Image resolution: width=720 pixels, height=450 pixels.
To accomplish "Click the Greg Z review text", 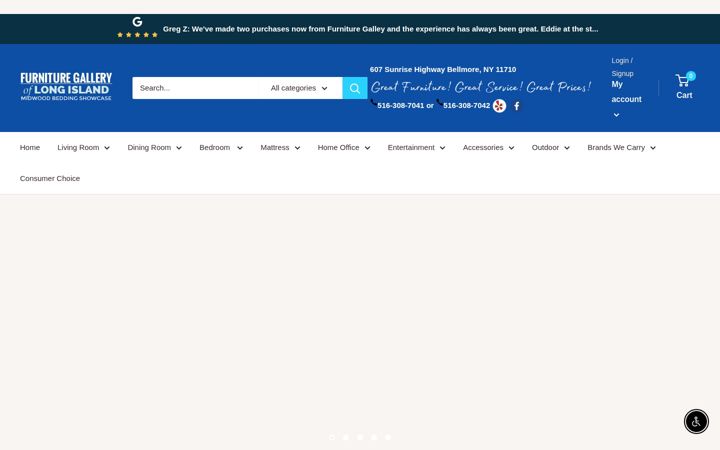I will click(x=380, y=29).
